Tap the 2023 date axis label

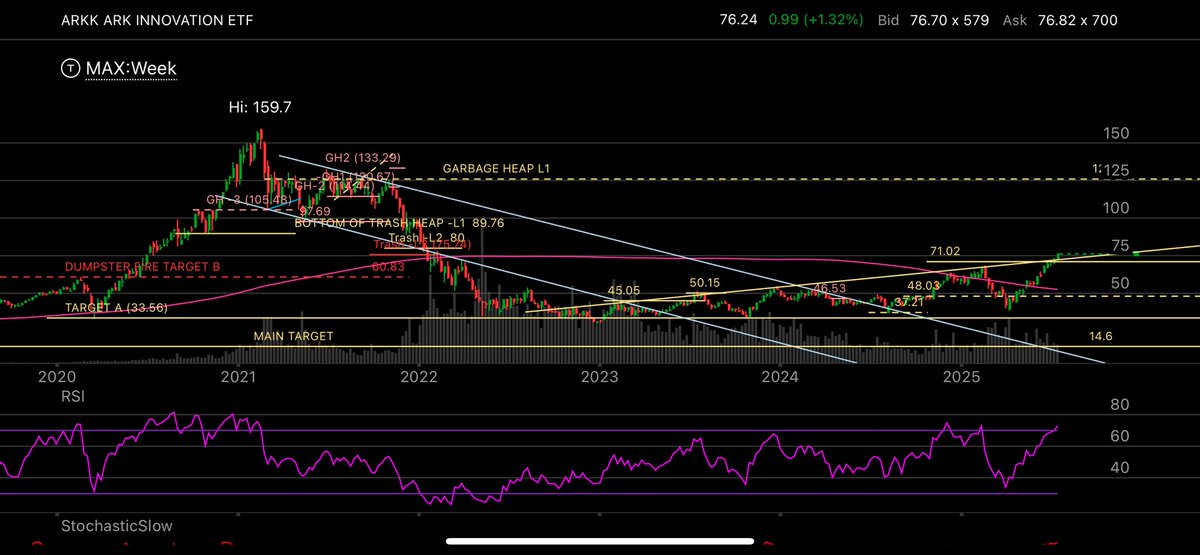598,376
